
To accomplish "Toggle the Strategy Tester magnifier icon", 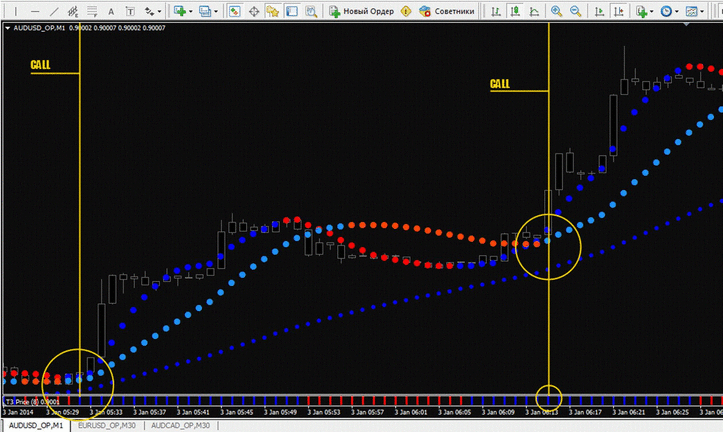I will 311,11.
